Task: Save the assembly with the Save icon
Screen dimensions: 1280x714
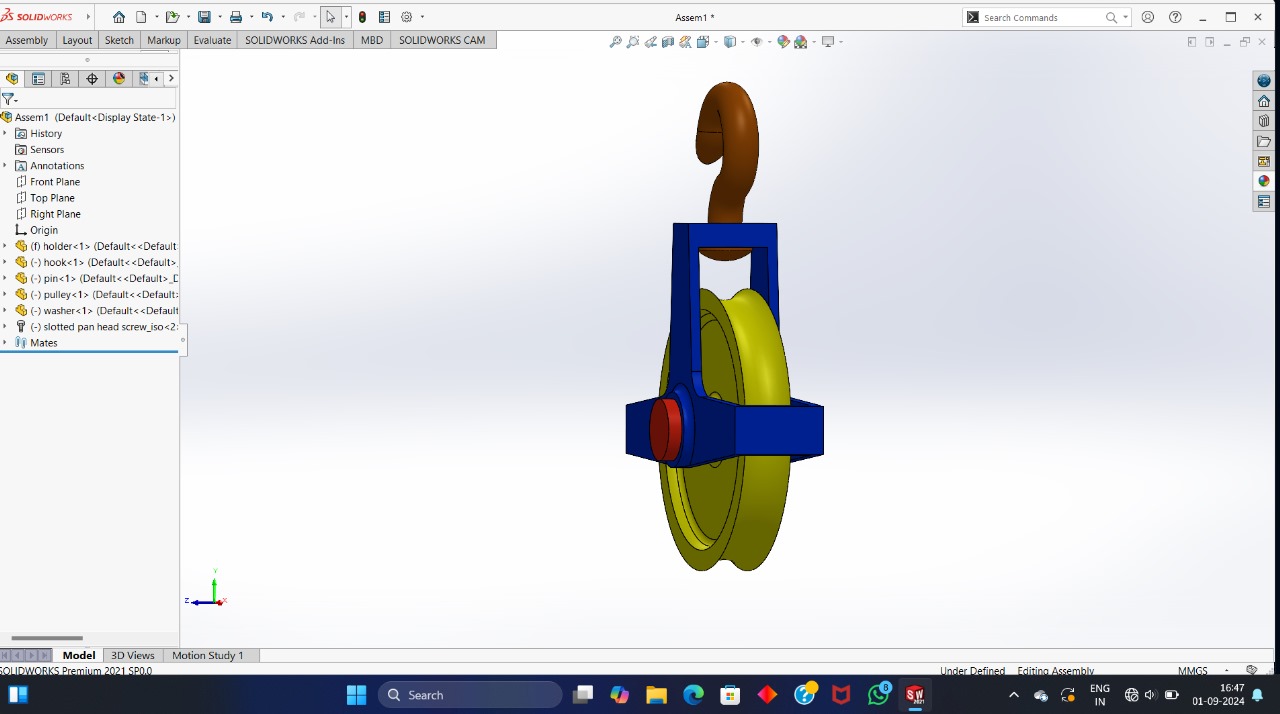Action: point(204,17)
